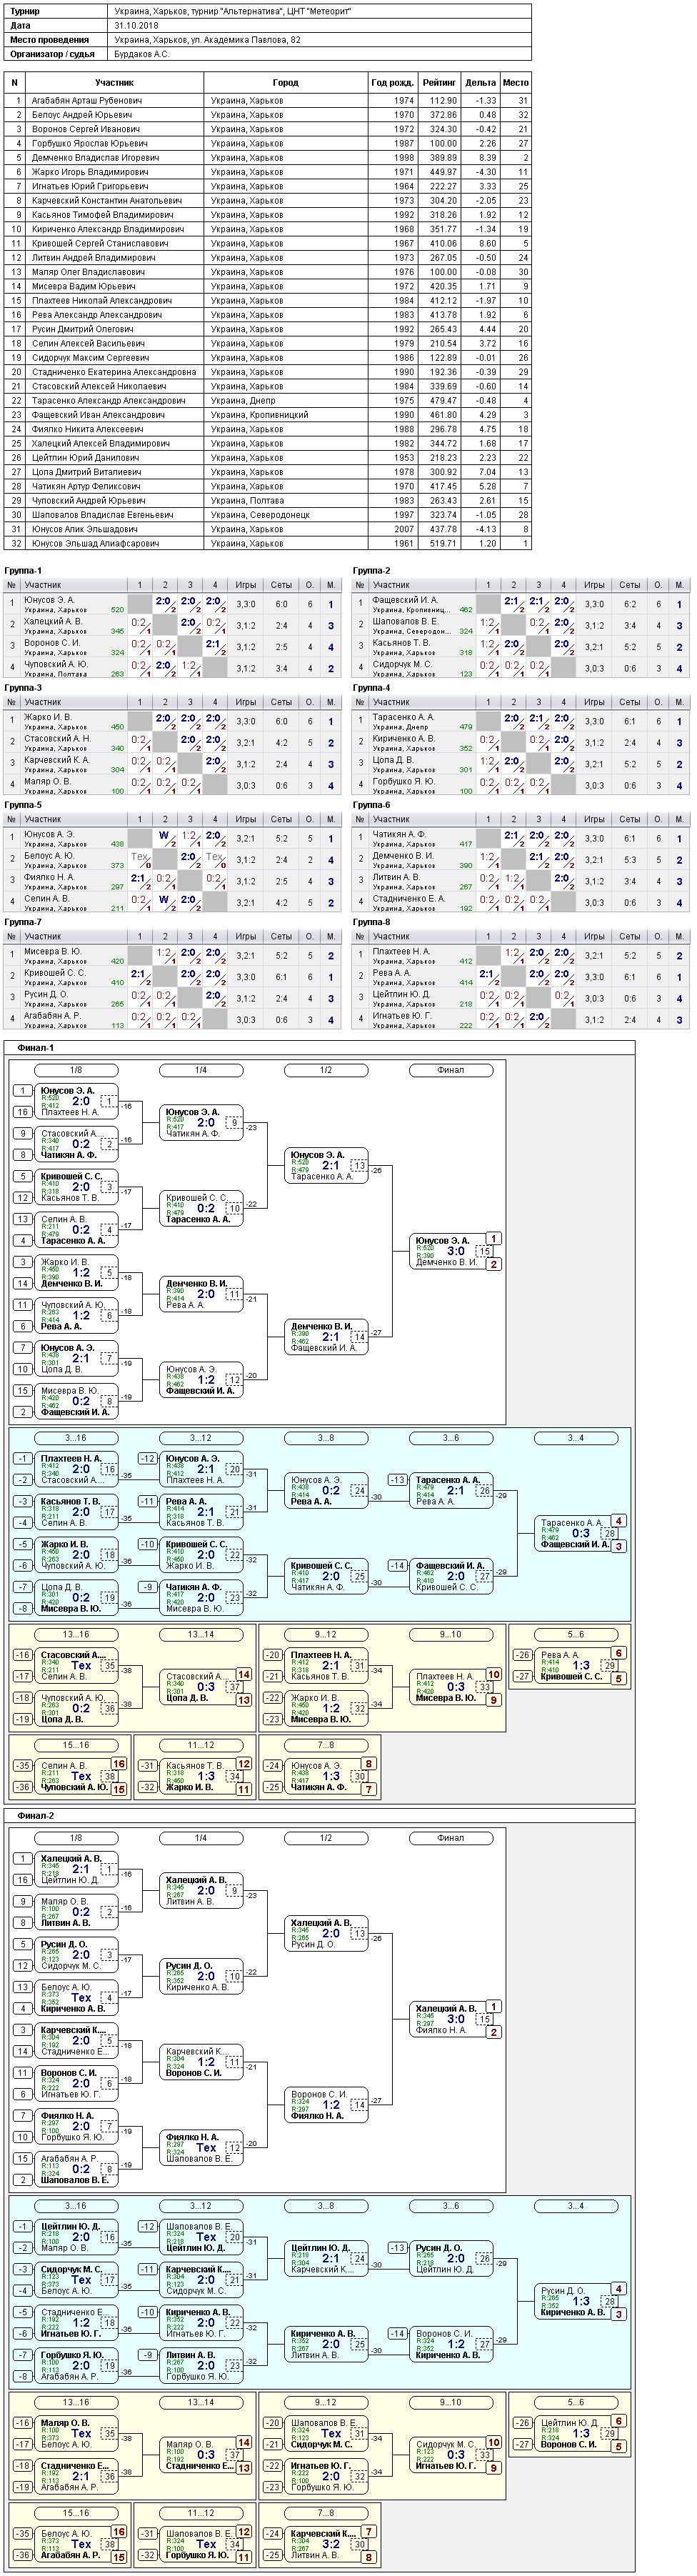Select the row for Фащевский Иван Александрович

pyautogui.click(x=268, y=415)
